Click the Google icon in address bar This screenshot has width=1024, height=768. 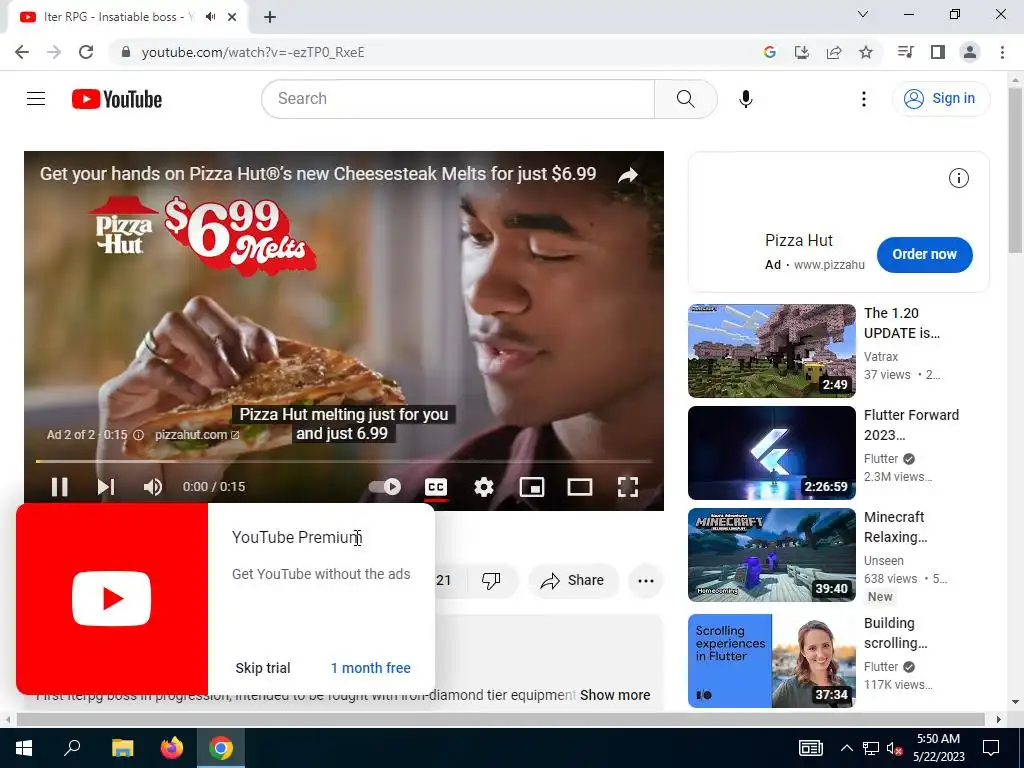(x=769, y=52)
